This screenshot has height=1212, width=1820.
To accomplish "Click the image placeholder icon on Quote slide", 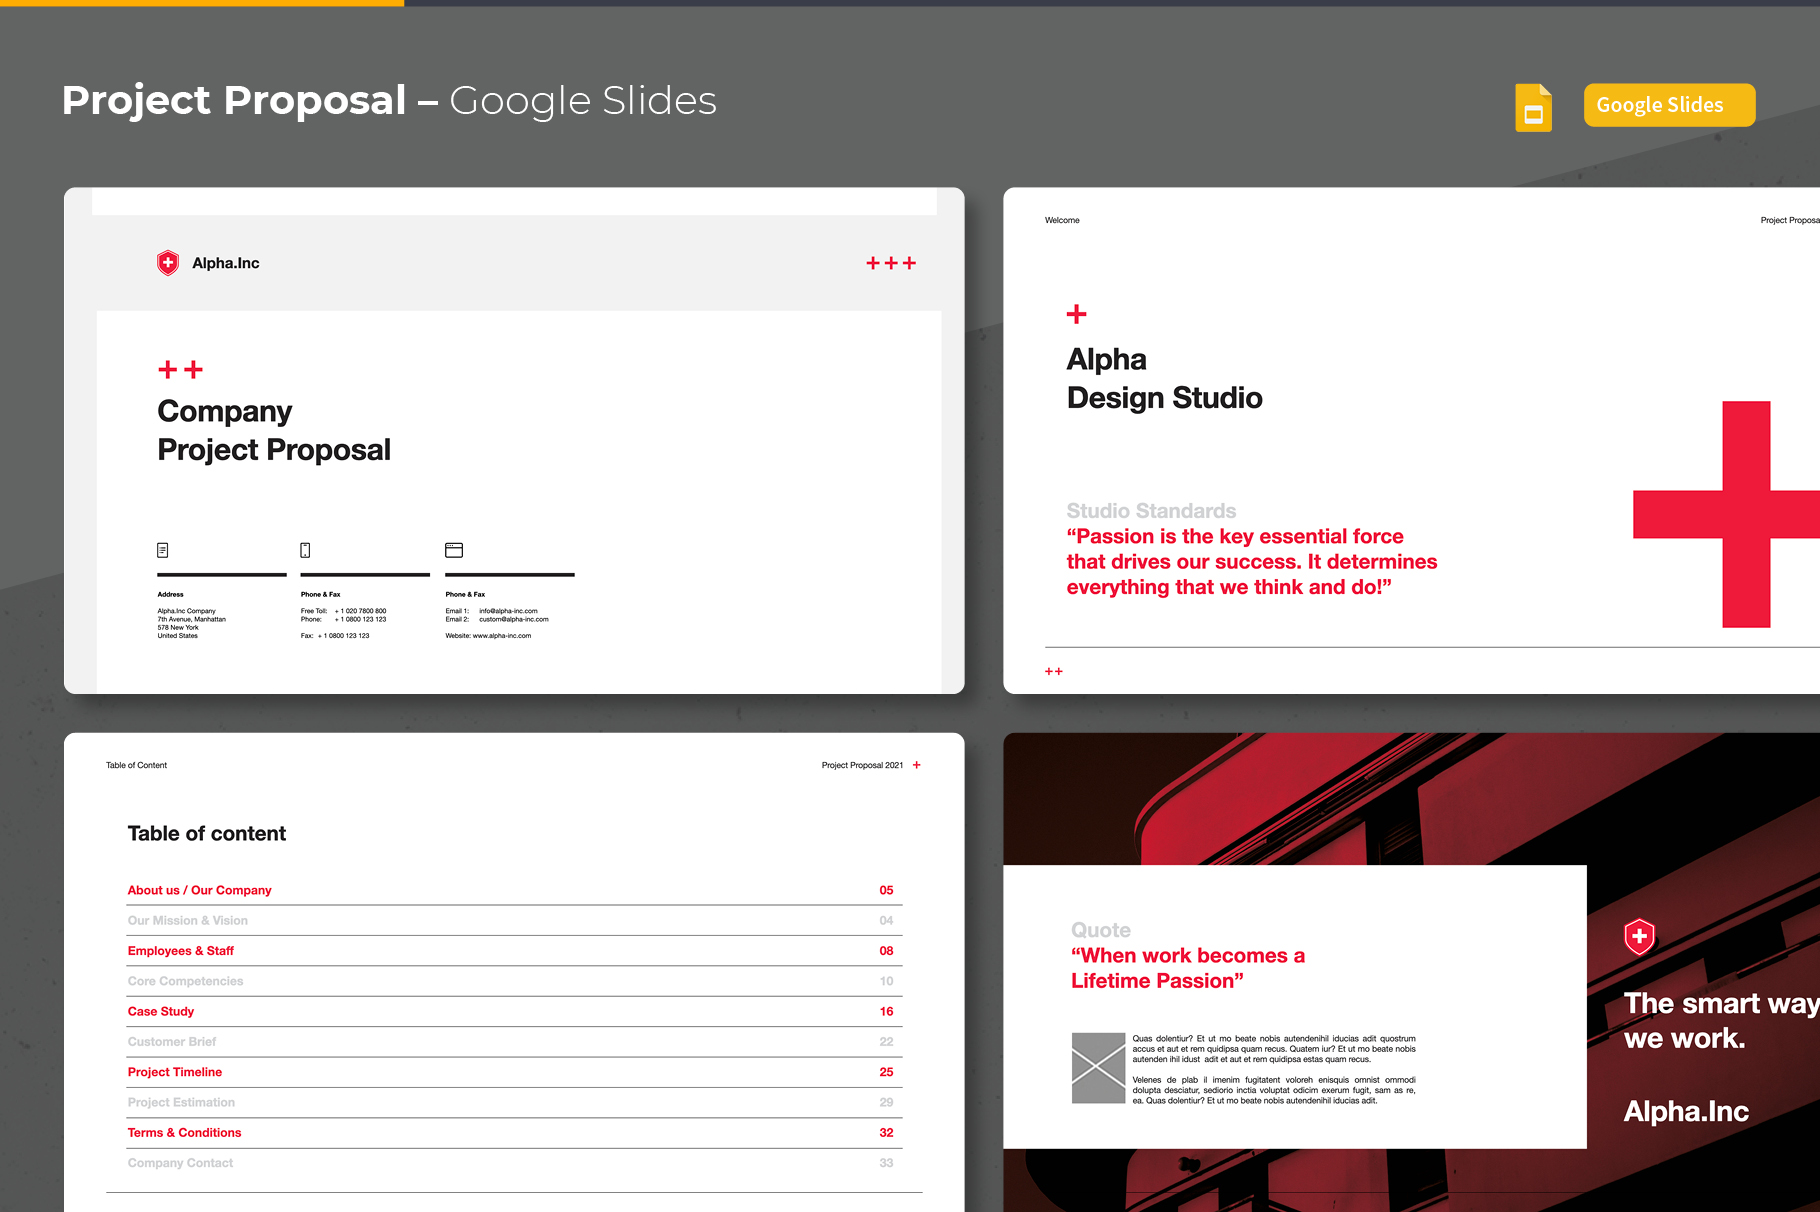I will (x=1098, y=1068).
